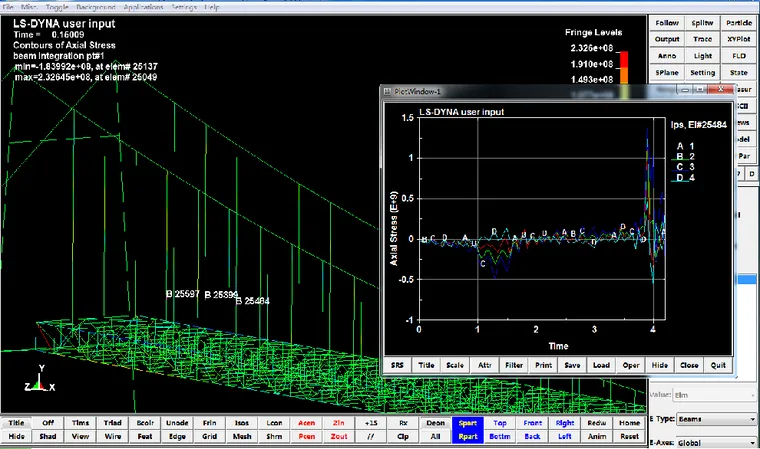Viewport: 760px width, 449px height.
Task: Click the Pcen button
Action: (x=306, y=436)
